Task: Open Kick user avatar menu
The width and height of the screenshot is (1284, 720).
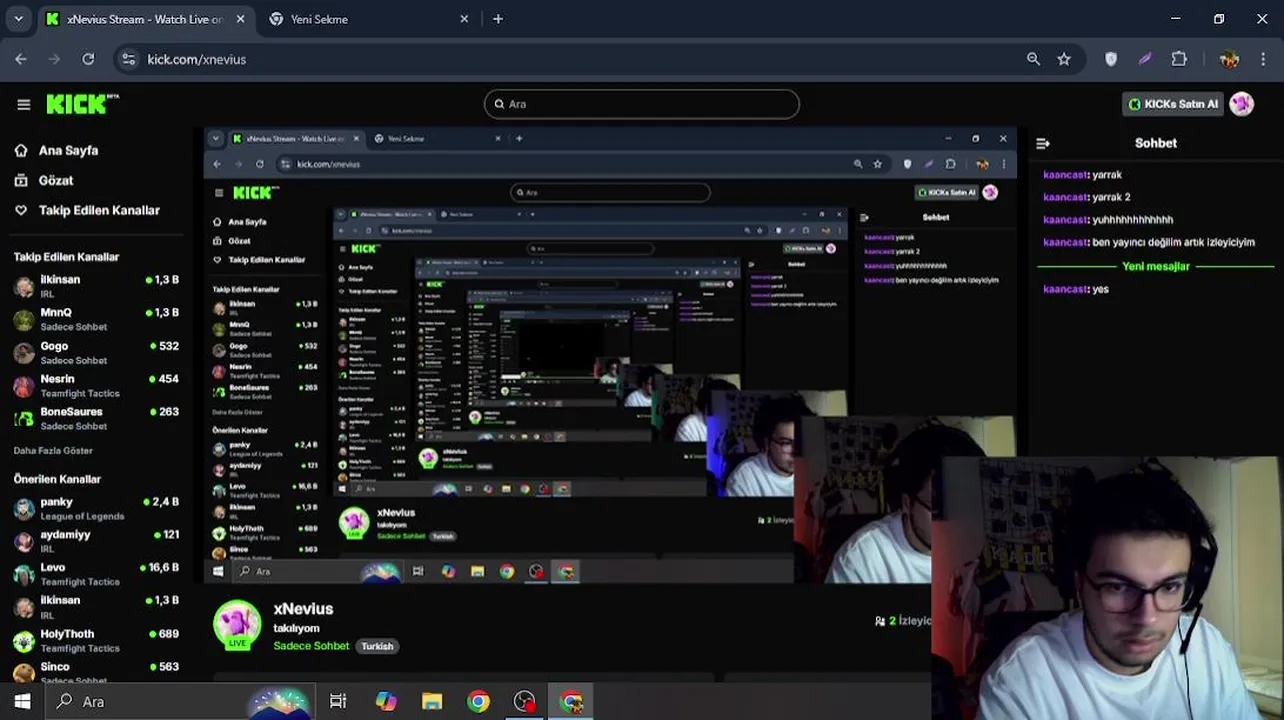Action: click(x=1242, y=104)
